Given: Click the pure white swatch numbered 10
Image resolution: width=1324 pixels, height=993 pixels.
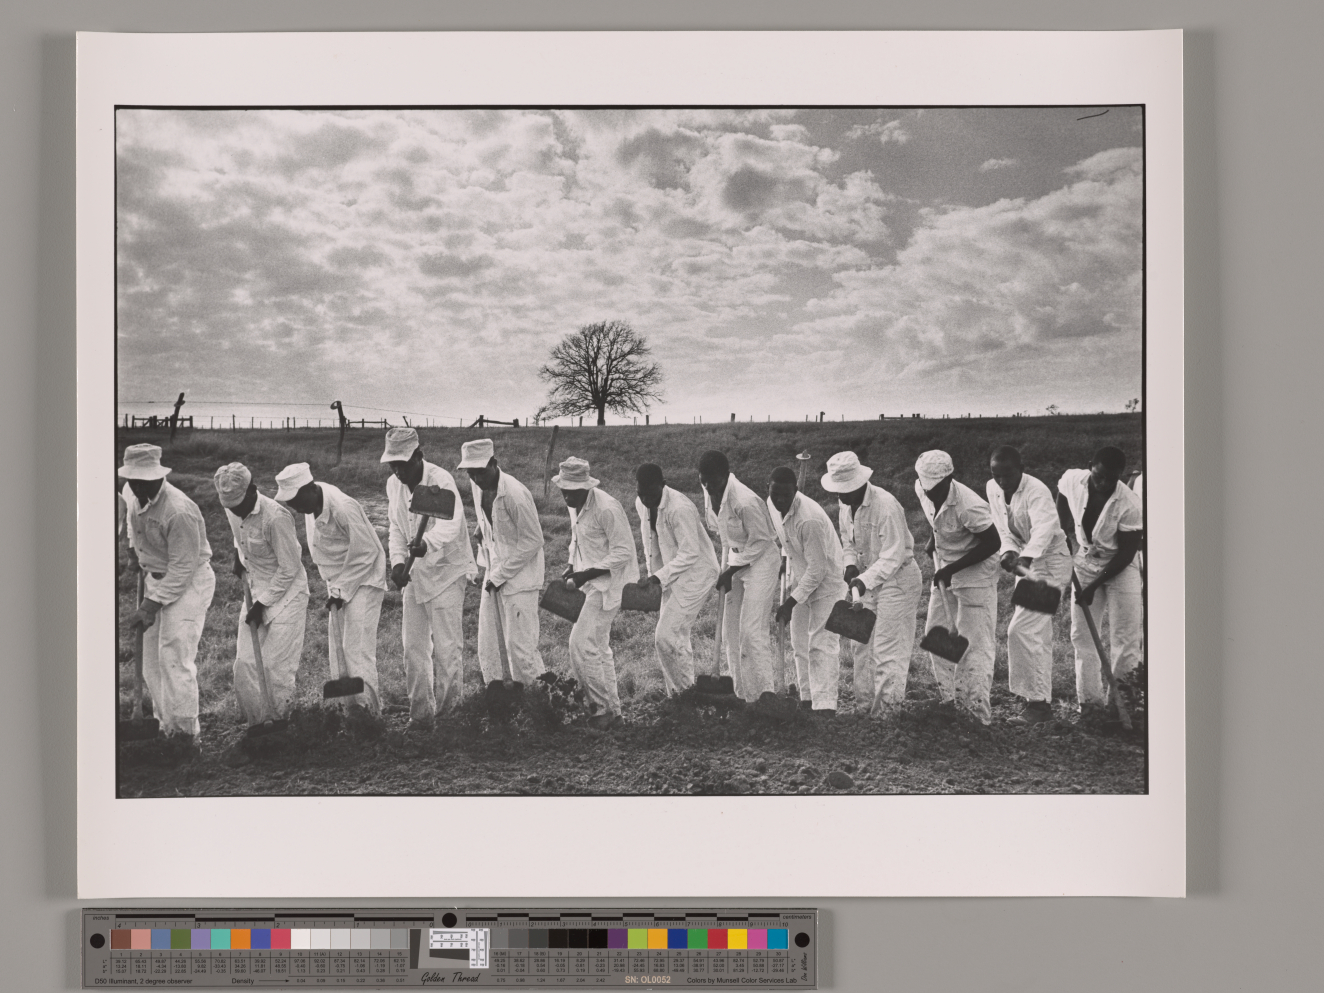Looking at the screenshot, I should (x=300, y=939).
